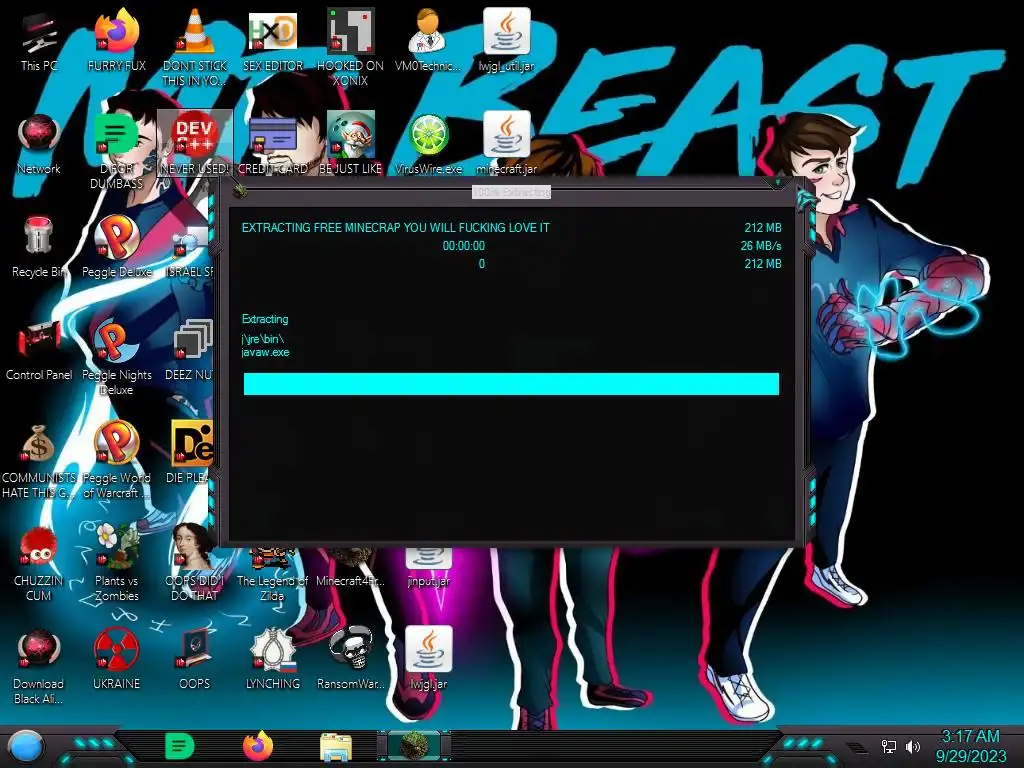The image size is (1024, 768).
Task: Open the money bag COMMUNISTS HATE THIS shortcut
Action: pyautogui.click(x=39, y=460)
